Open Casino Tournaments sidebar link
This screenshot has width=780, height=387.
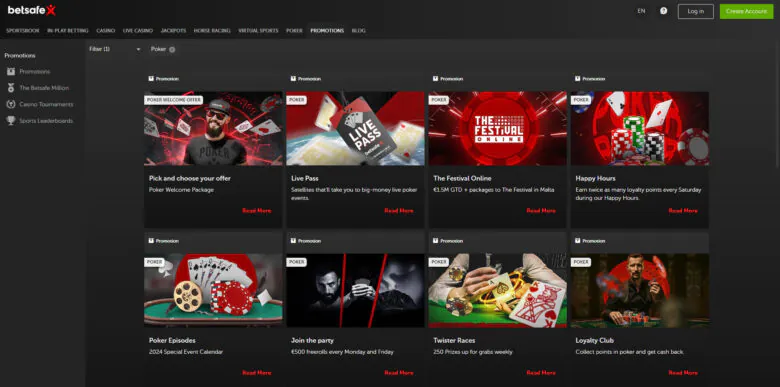pos(46,104)
